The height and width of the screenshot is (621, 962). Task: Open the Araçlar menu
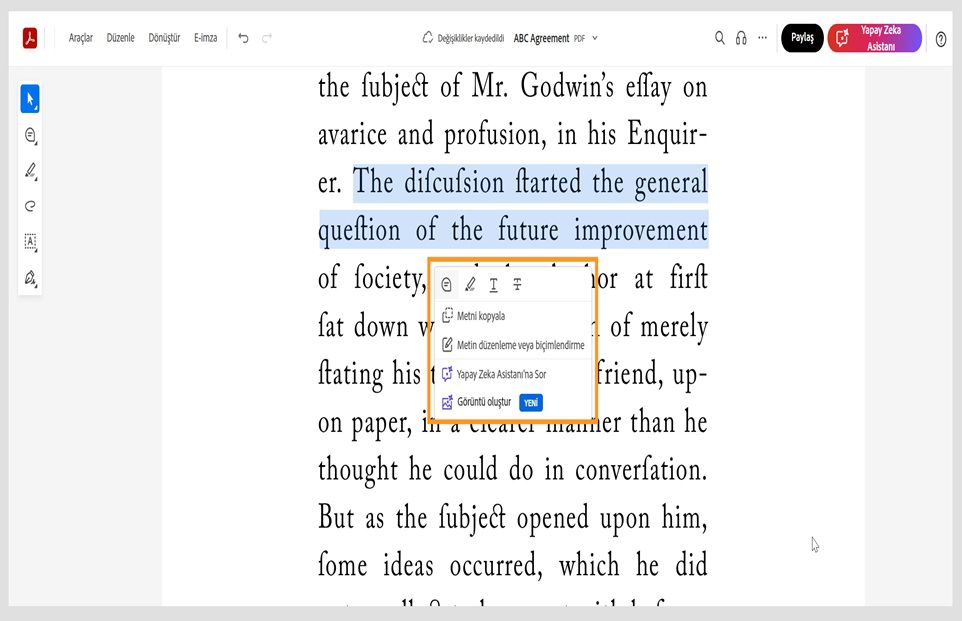80,38
